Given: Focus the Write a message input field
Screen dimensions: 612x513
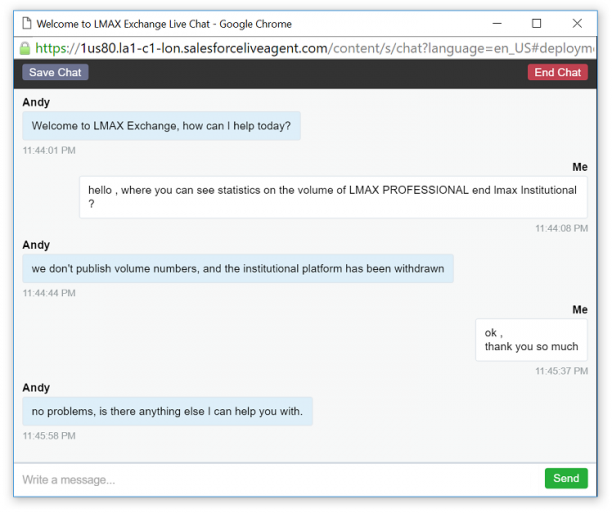Looking at the screenshot, I should [x=279, y=479].
